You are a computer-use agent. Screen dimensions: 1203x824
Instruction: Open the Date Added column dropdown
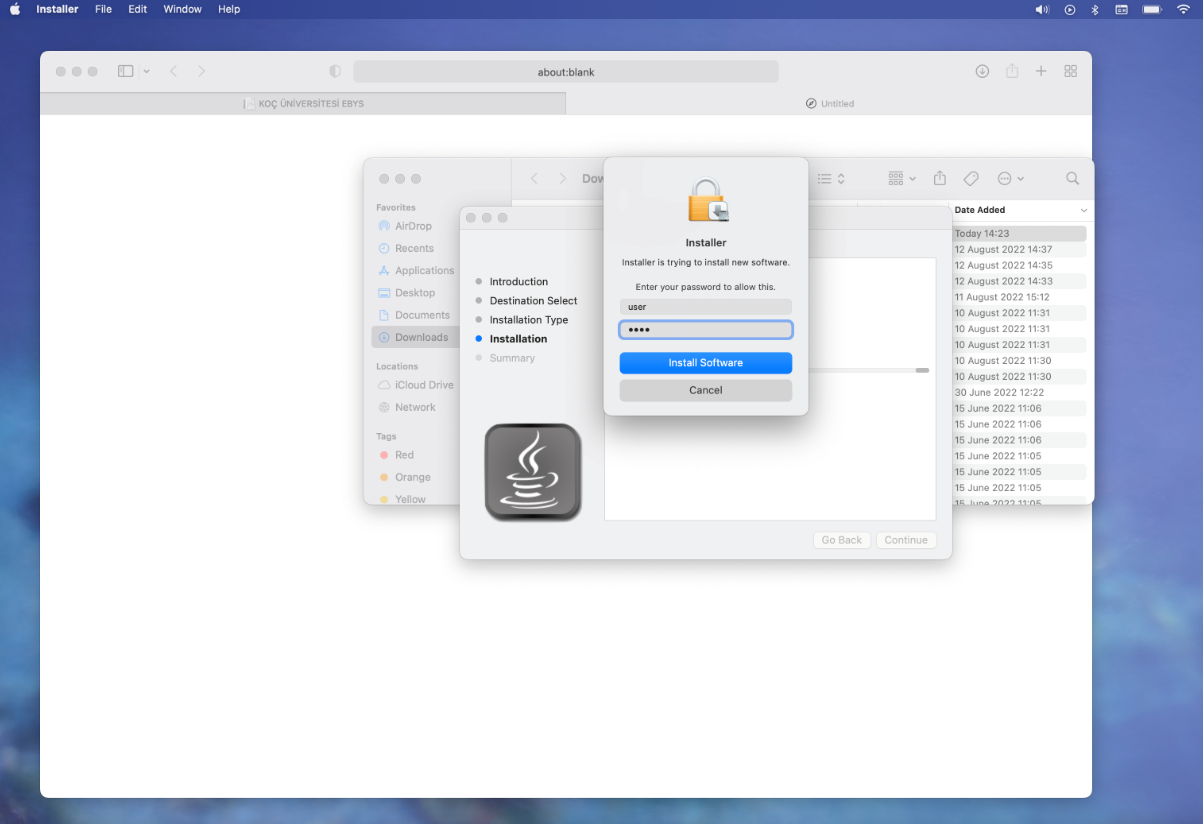[1084, 210]
